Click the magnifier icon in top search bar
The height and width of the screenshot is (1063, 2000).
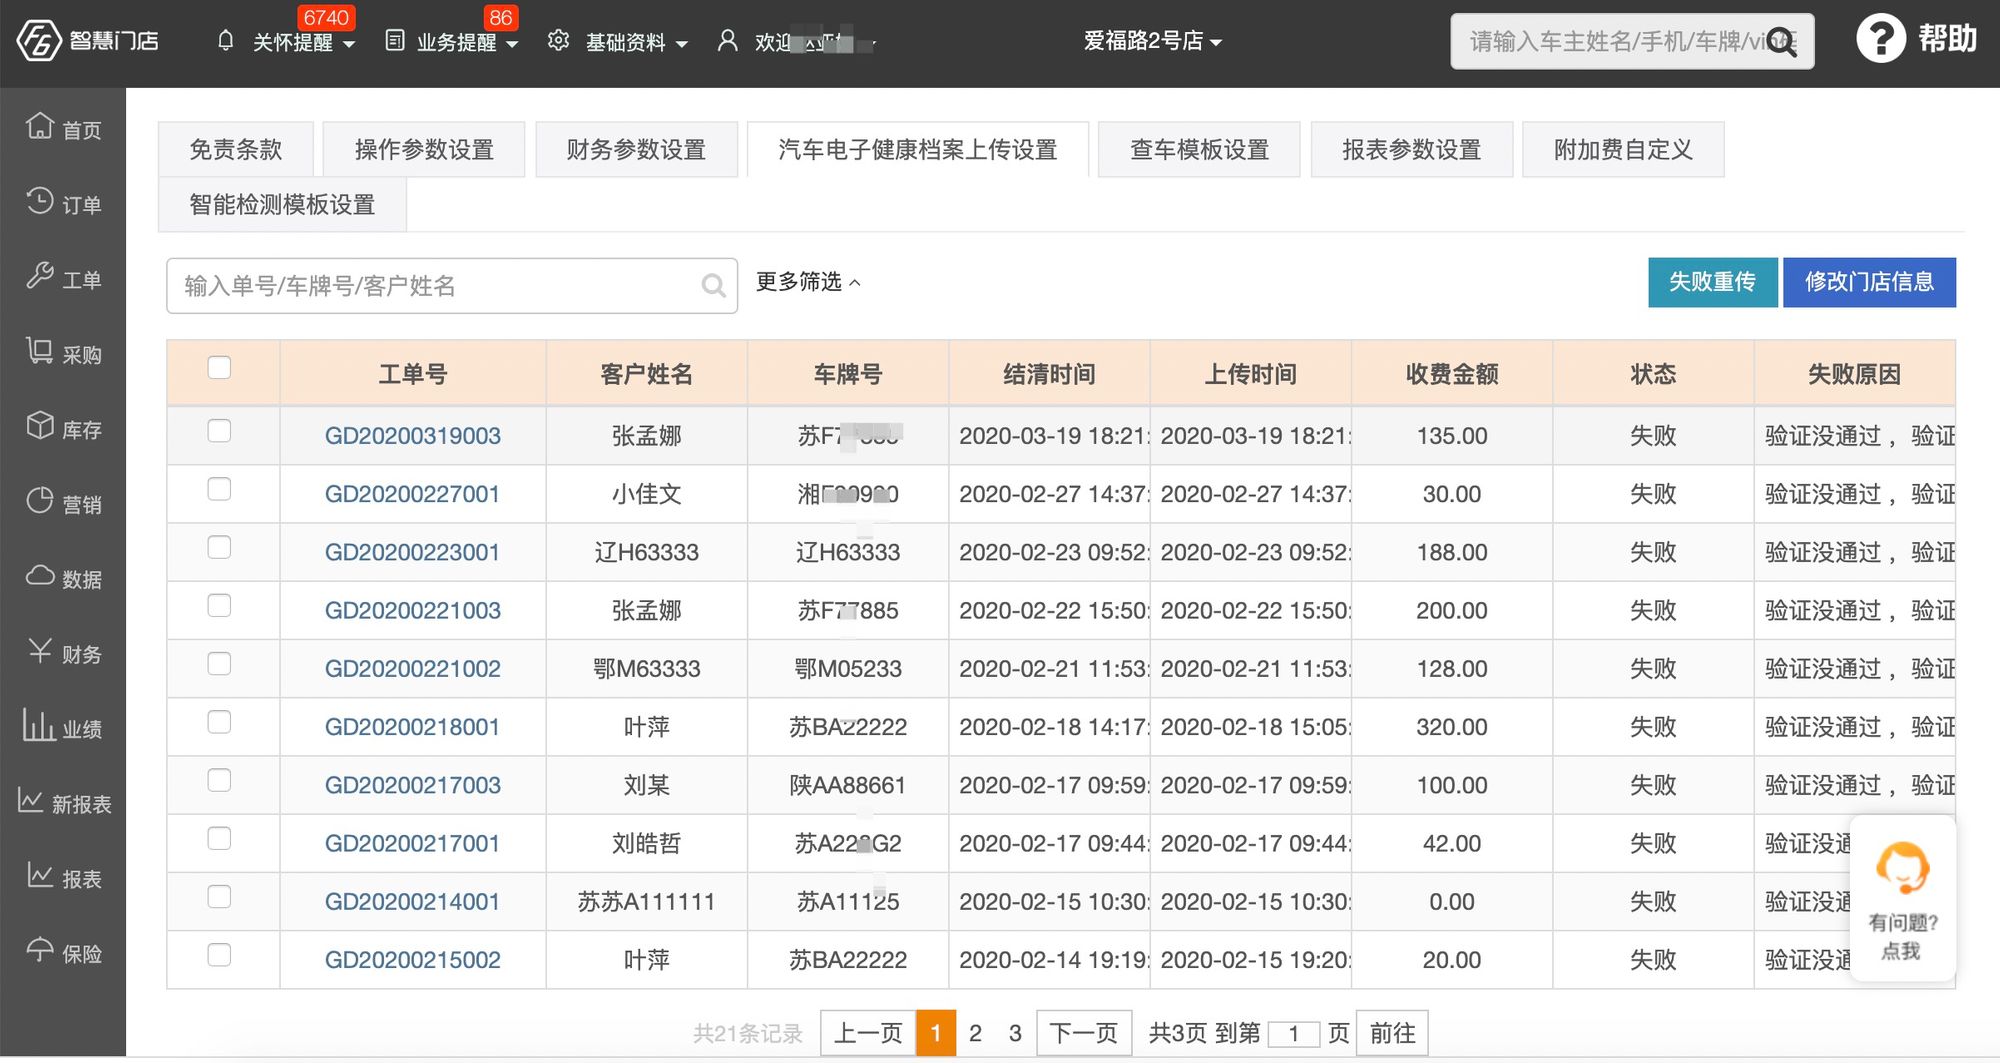point(1781,42)
